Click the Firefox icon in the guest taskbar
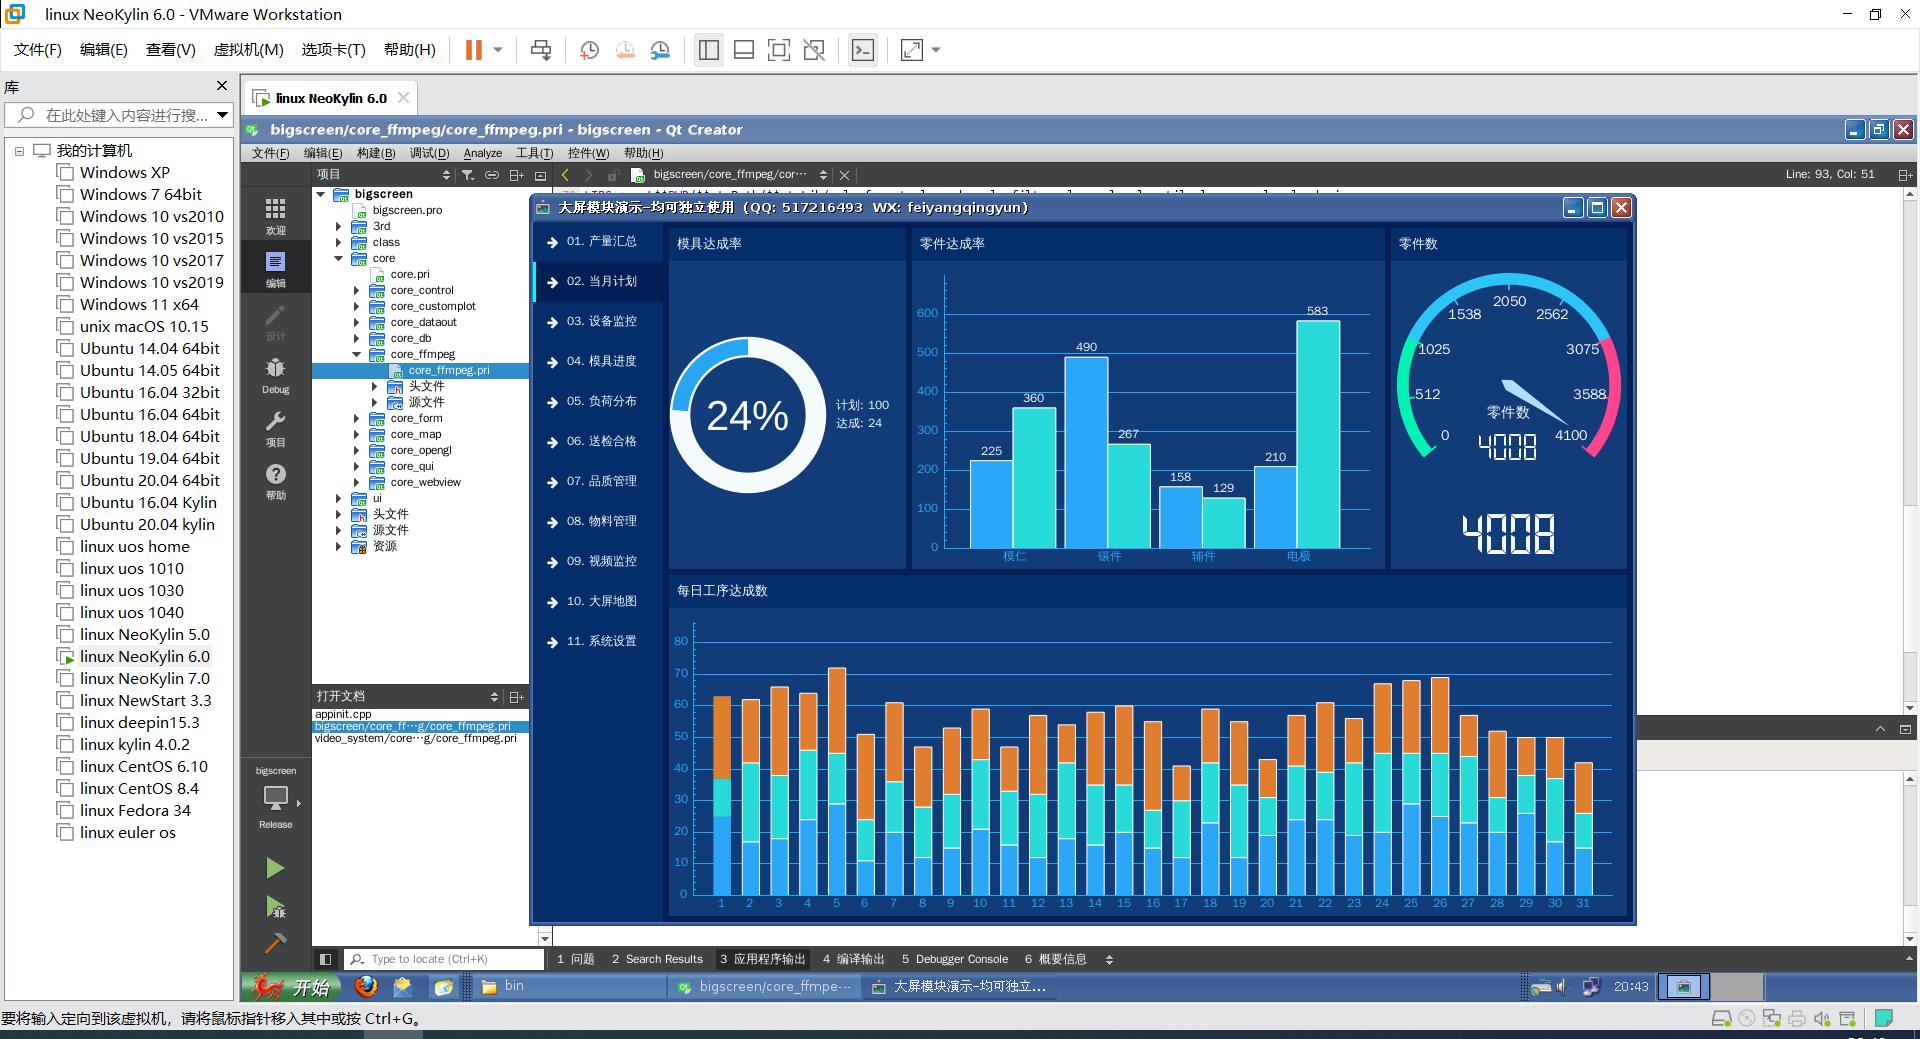This screenshot has width=1920, height=1039. [366, 987]
